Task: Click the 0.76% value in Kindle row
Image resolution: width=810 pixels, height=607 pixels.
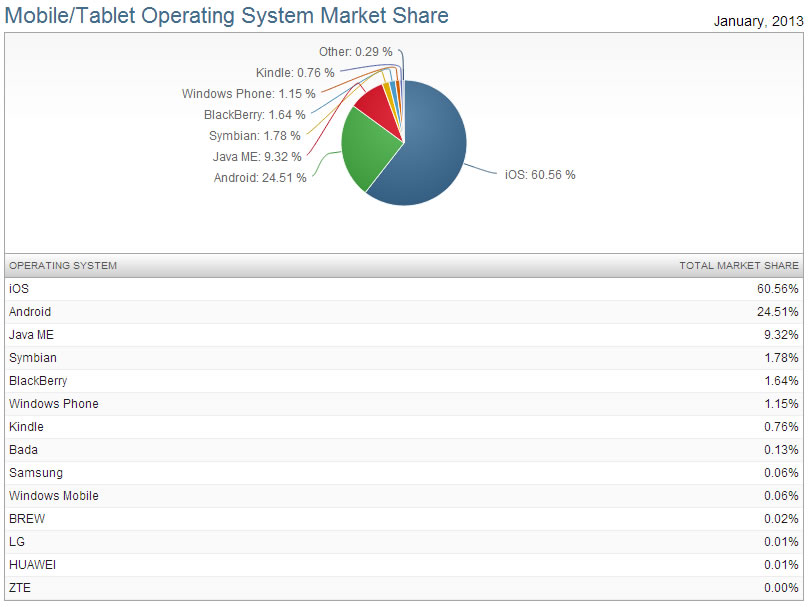Action: tap(781, 427)
